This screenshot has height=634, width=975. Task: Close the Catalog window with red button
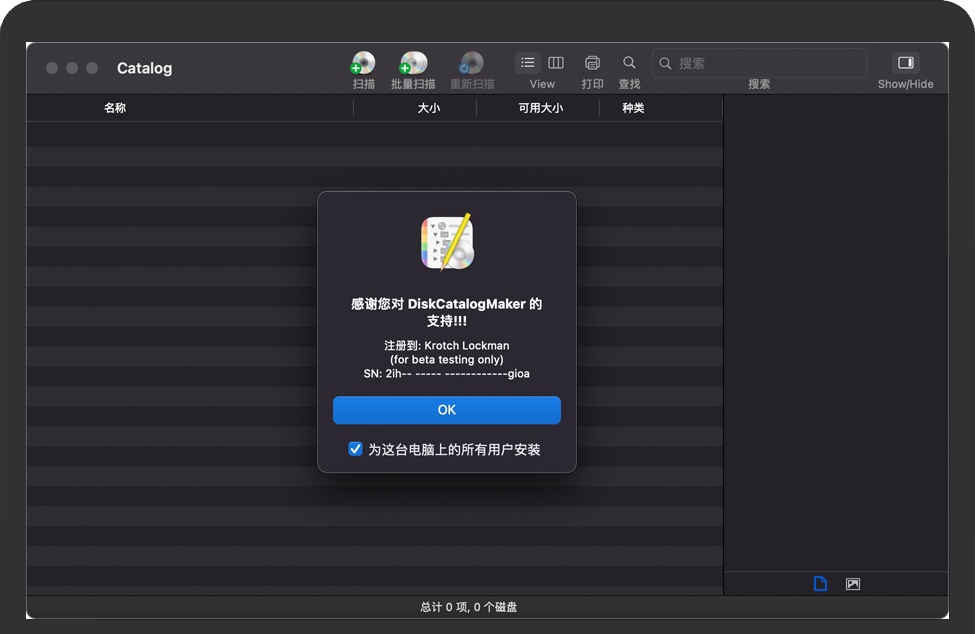52,68
